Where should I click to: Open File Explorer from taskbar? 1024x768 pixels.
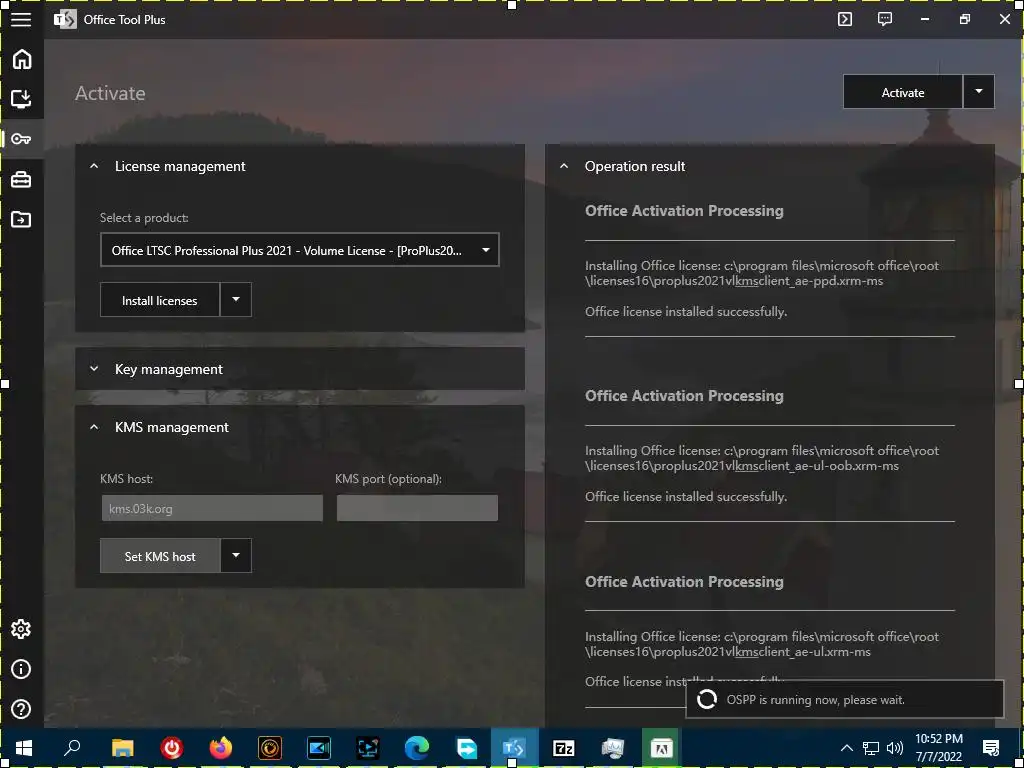(122, 748)
